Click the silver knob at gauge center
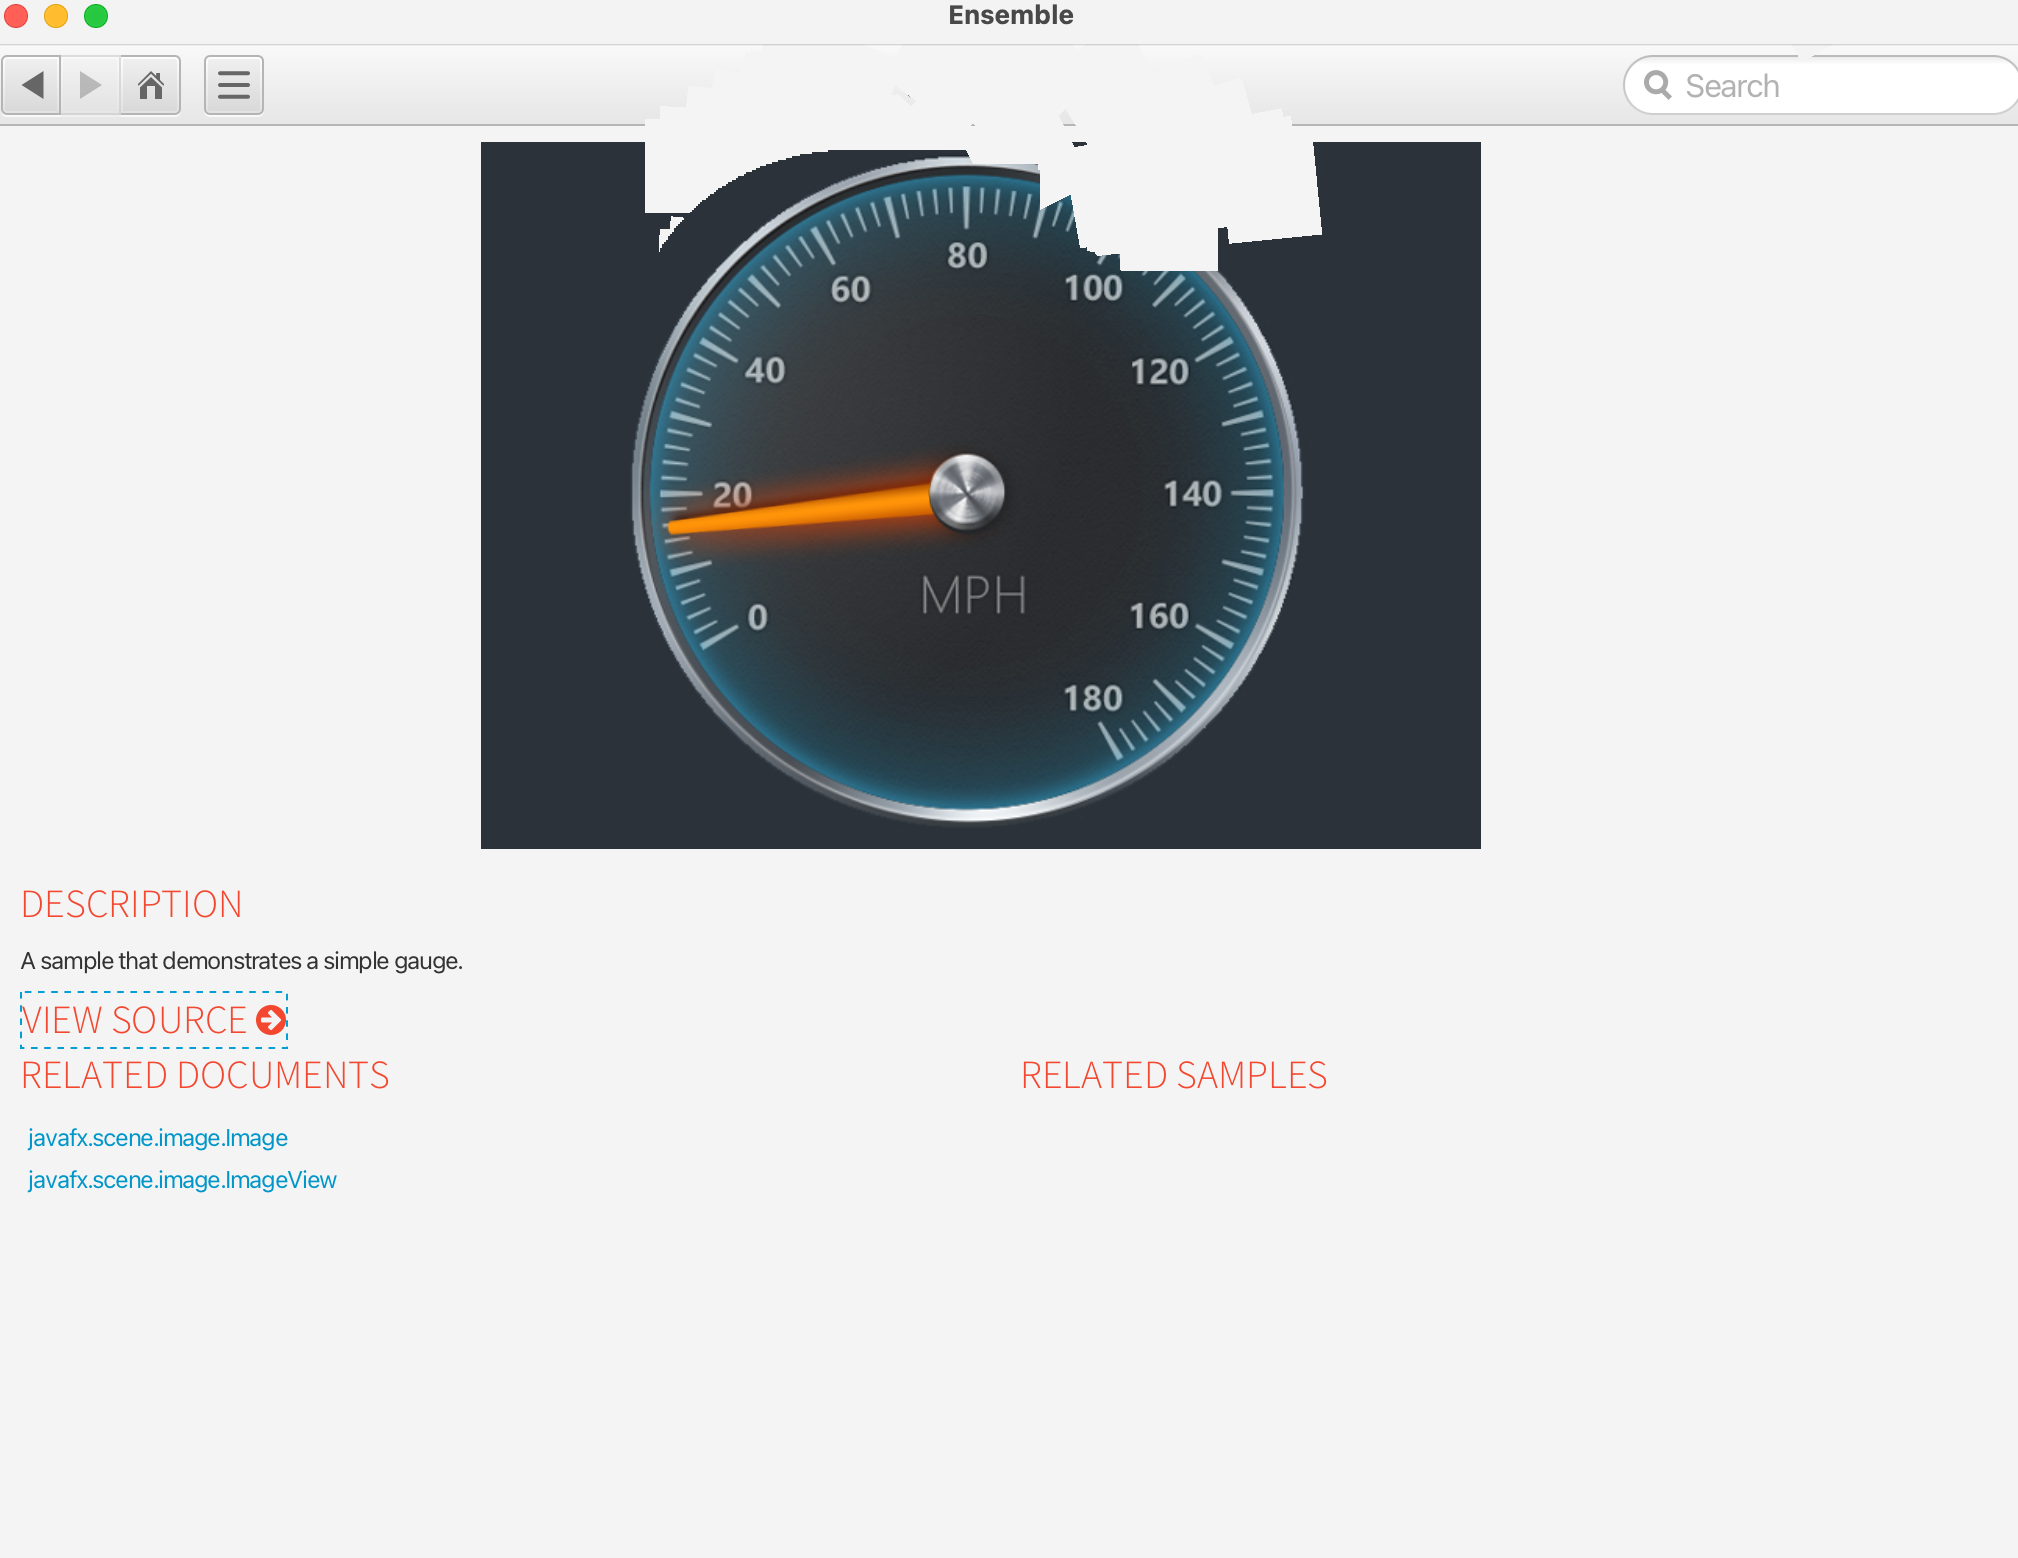Screen dimensions: 2018x1558 [x=966, y=492]
